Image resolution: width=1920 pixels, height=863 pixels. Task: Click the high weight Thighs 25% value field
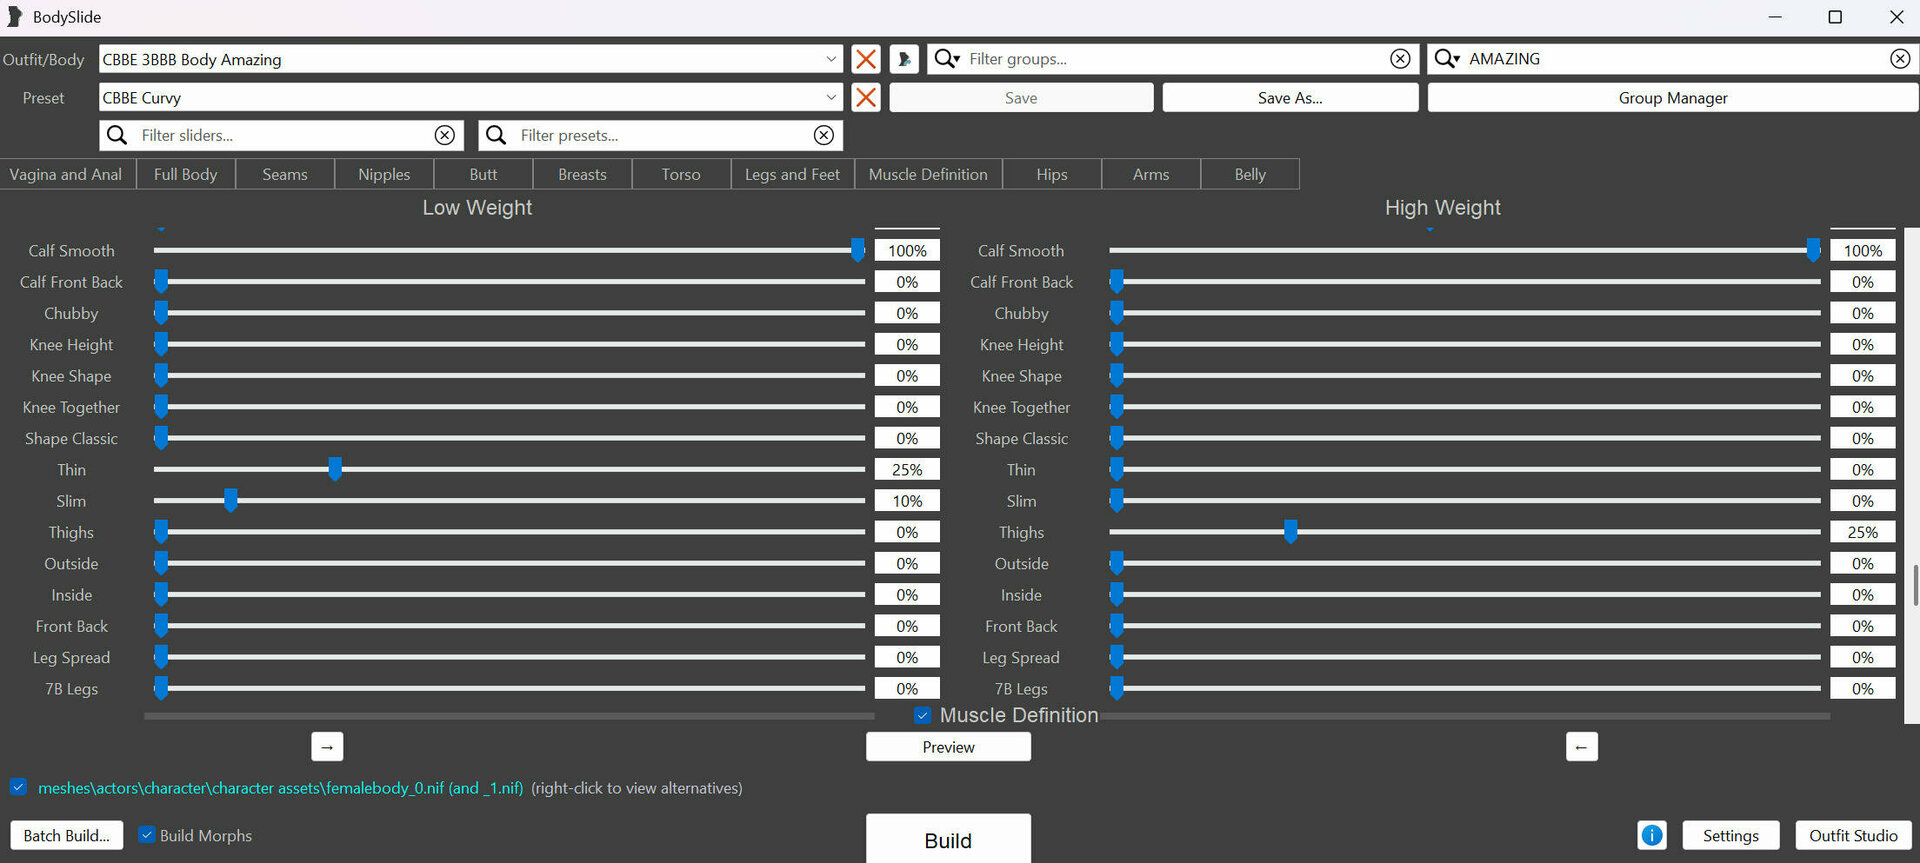coord(1862,531)
